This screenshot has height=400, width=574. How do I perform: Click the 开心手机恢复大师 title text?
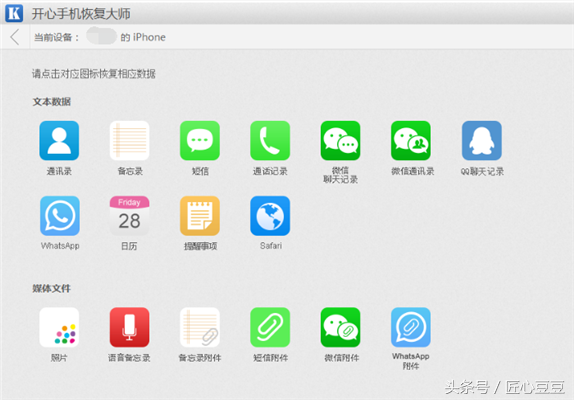coord(81,14)
